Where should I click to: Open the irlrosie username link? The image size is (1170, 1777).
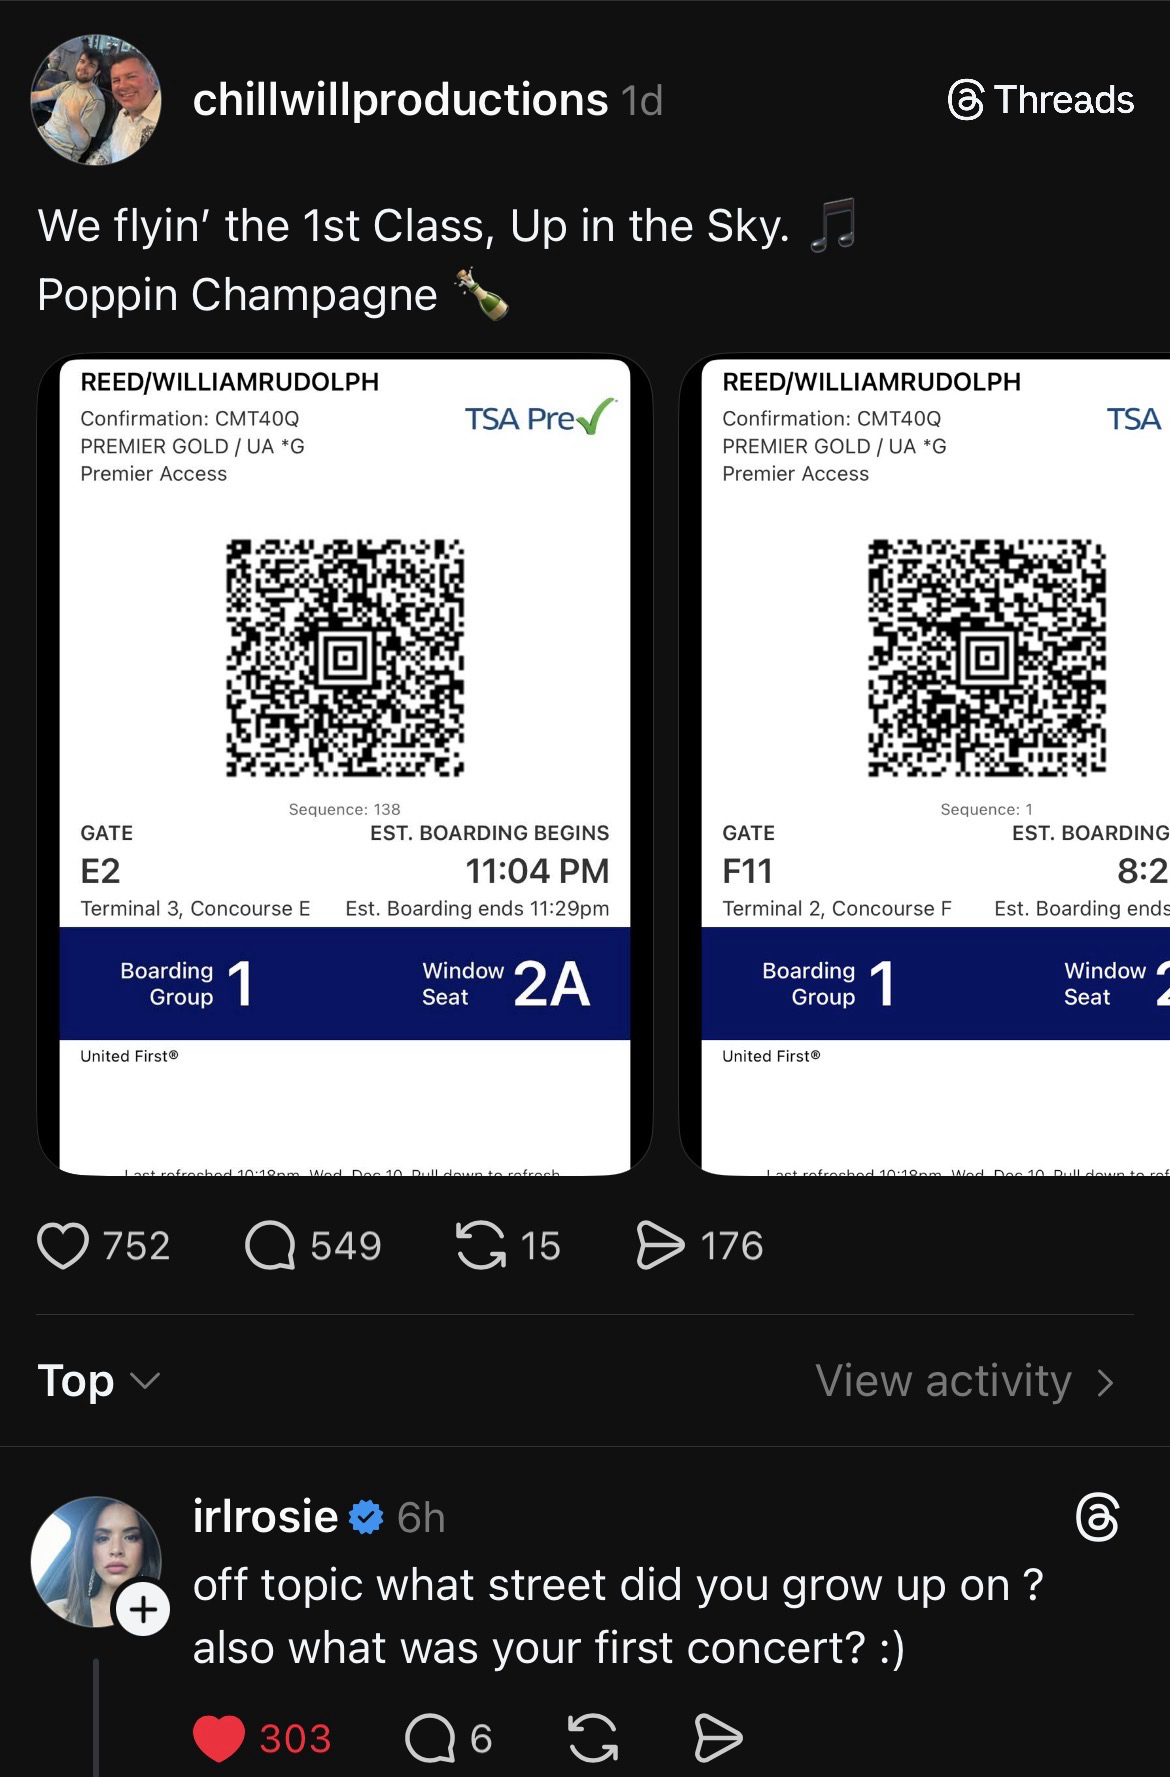pos(265,1517)
